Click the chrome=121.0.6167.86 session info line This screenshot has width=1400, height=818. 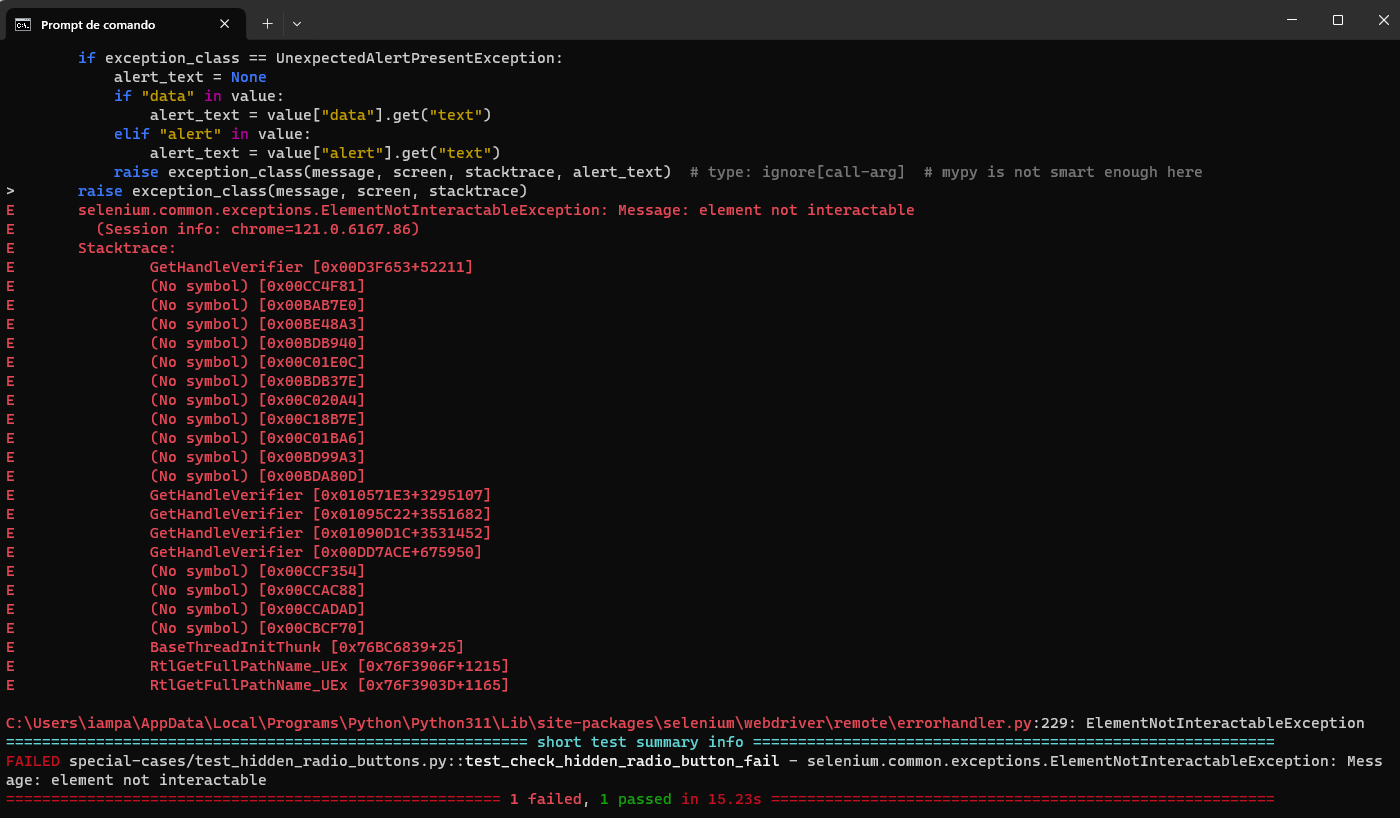264,229
